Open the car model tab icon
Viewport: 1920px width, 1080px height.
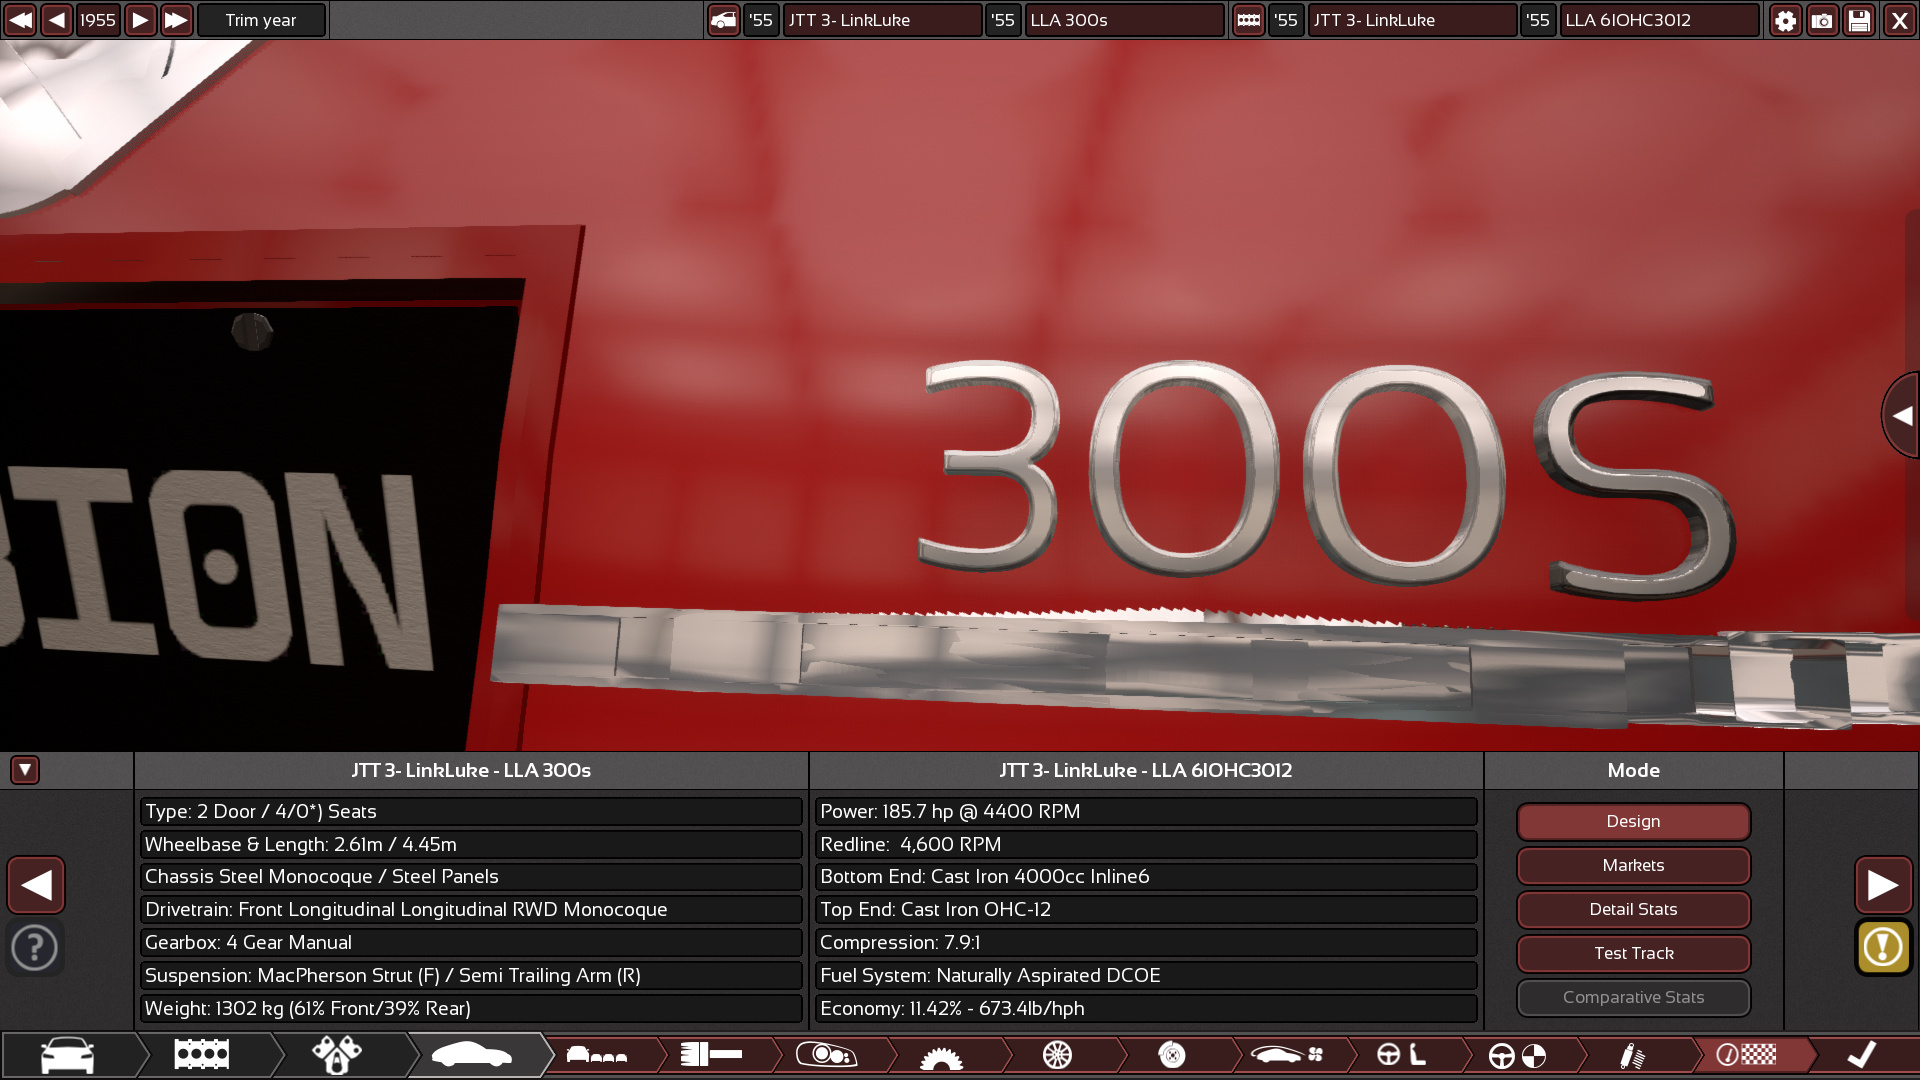(x=67, y=1055)
